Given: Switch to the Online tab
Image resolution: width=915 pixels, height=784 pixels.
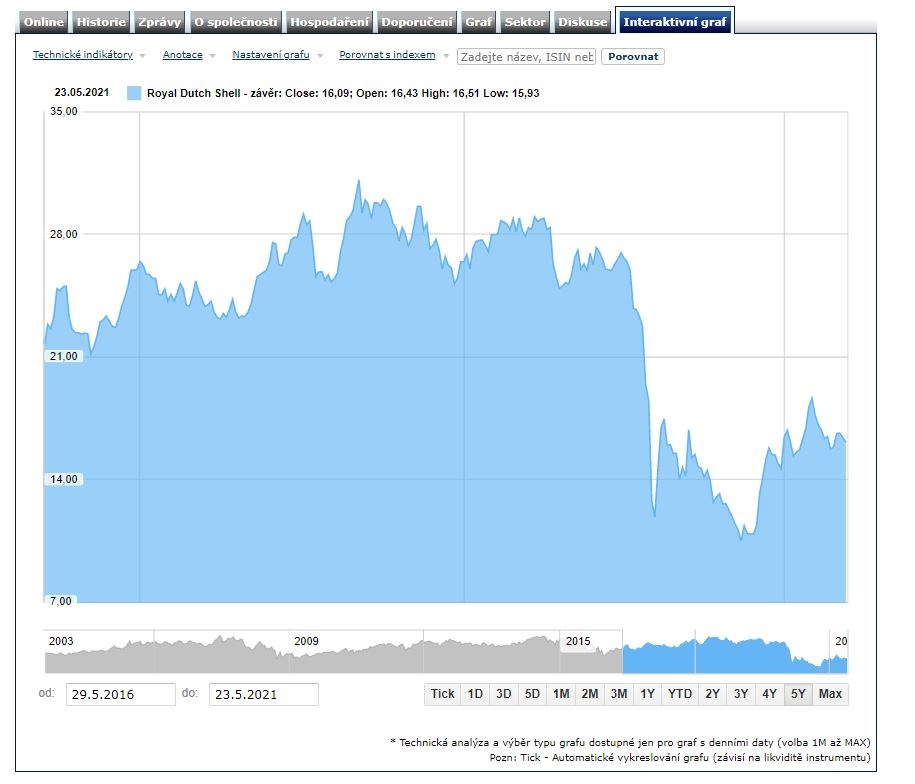Looking at the screenshot, I should [x=43, y=22].
